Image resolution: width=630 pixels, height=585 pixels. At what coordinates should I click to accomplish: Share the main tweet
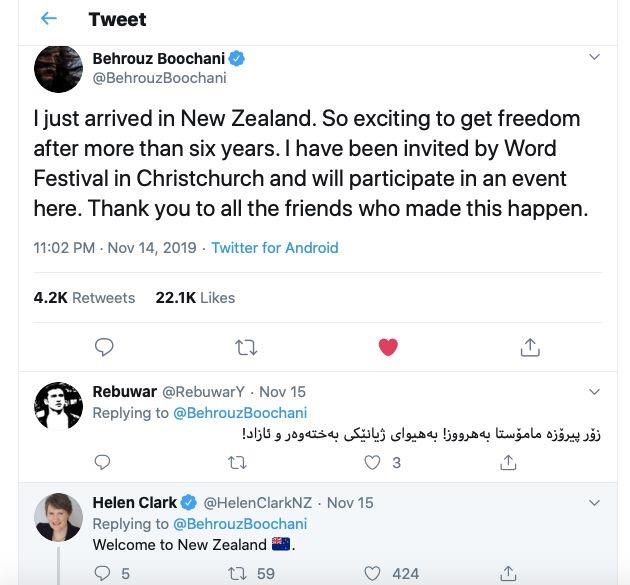click(x=530, y=347)
